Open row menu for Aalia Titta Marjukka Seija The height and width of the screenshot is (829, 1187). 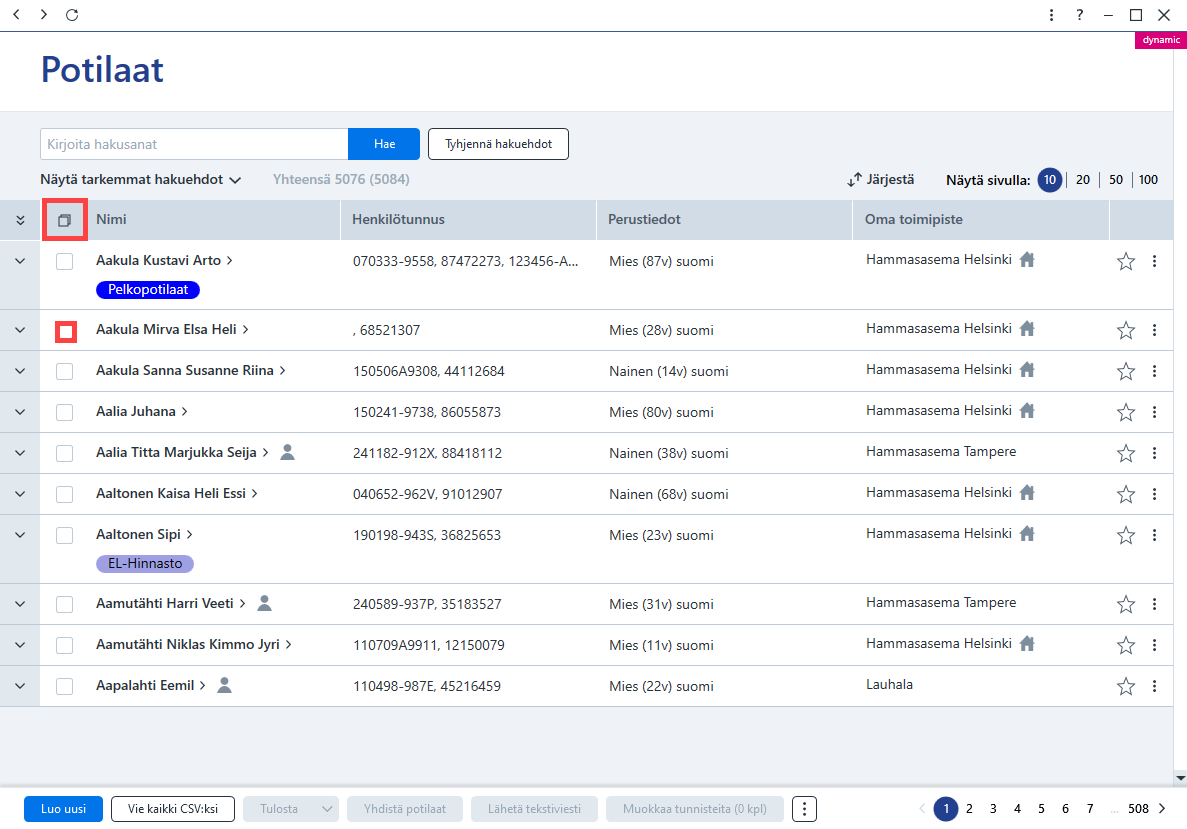point(1154,453)
